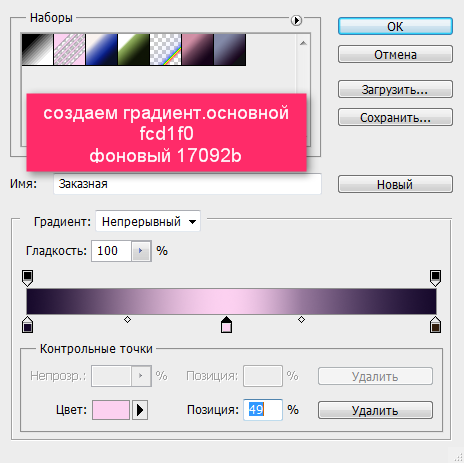
Task: Choose the pink striped transparent preset
Action: [69, 49]
